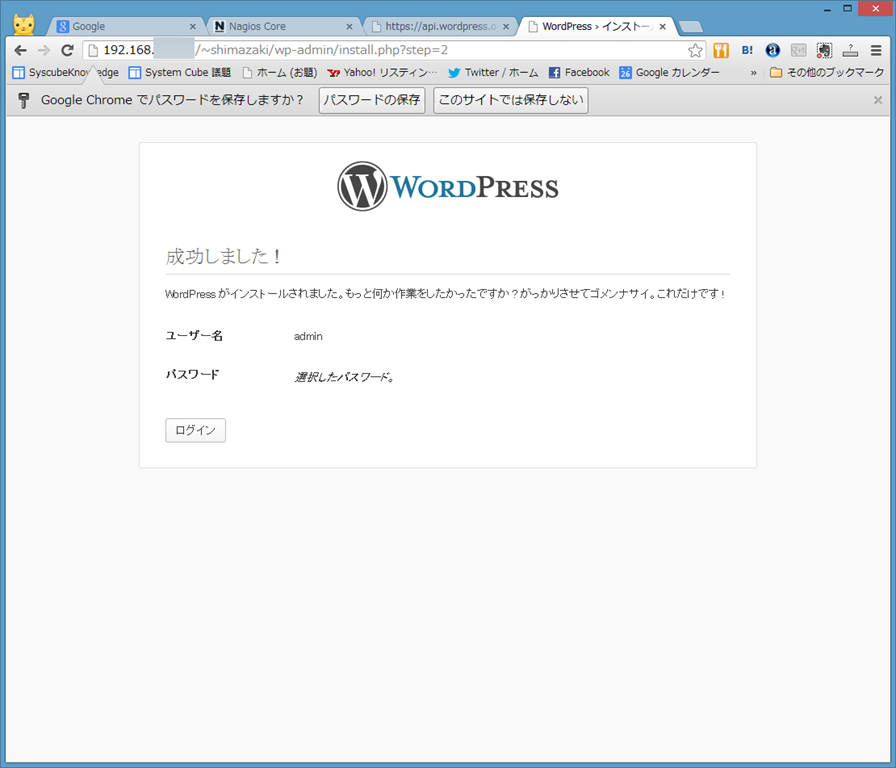Select the WordPress インストール tab

pyautogui.click(x=597, y=26)
